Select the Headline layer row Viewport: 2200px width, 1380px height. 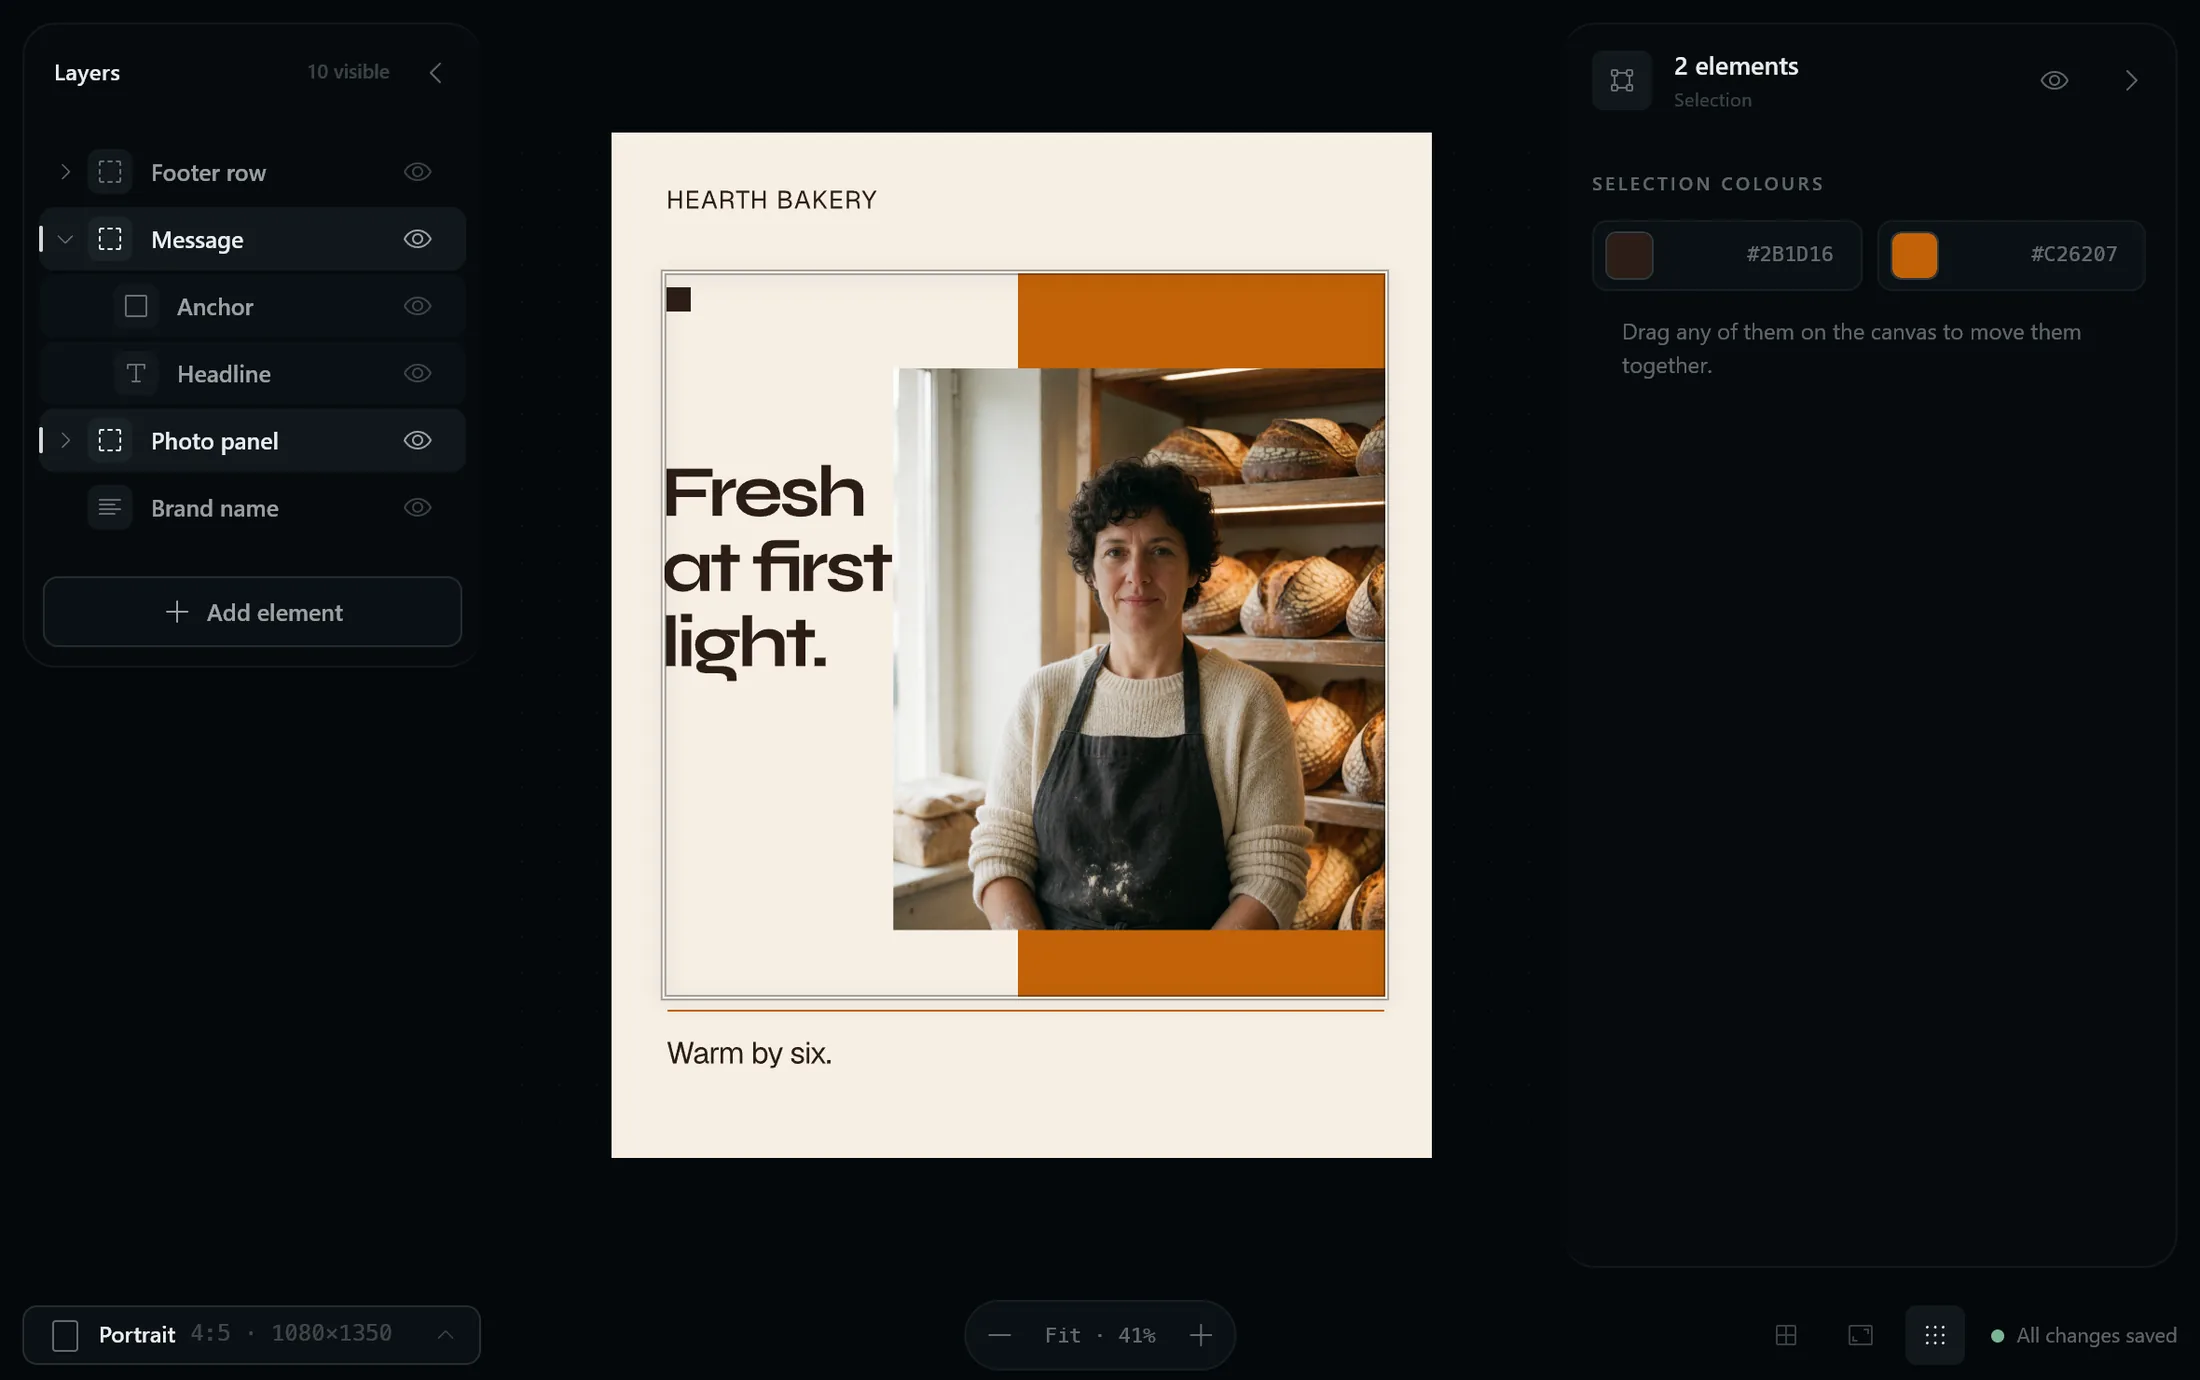click(x=252, y=373)
